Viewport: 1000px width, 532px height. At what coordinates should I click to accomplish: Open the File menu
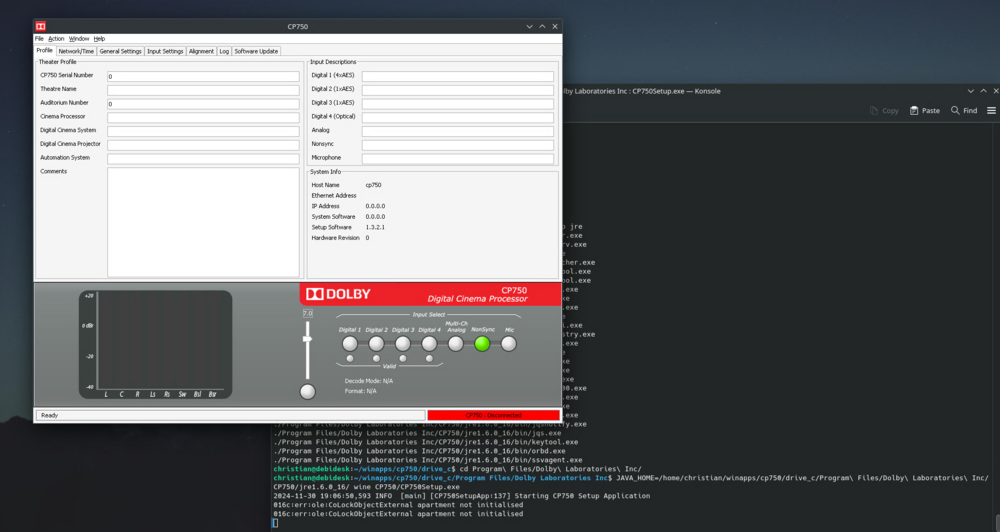(x=39, y=39)
